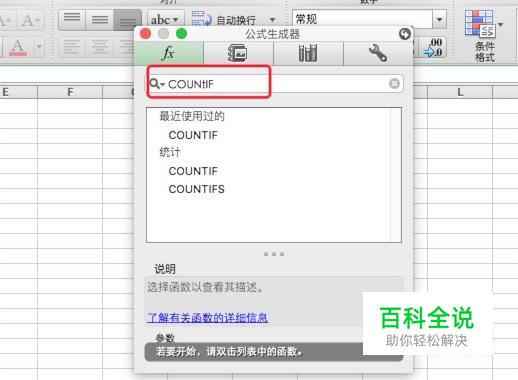Viewport: 518px width, 380px height.
Task: Click the round arrow button in title bar
Action: [x=405, y=34]
